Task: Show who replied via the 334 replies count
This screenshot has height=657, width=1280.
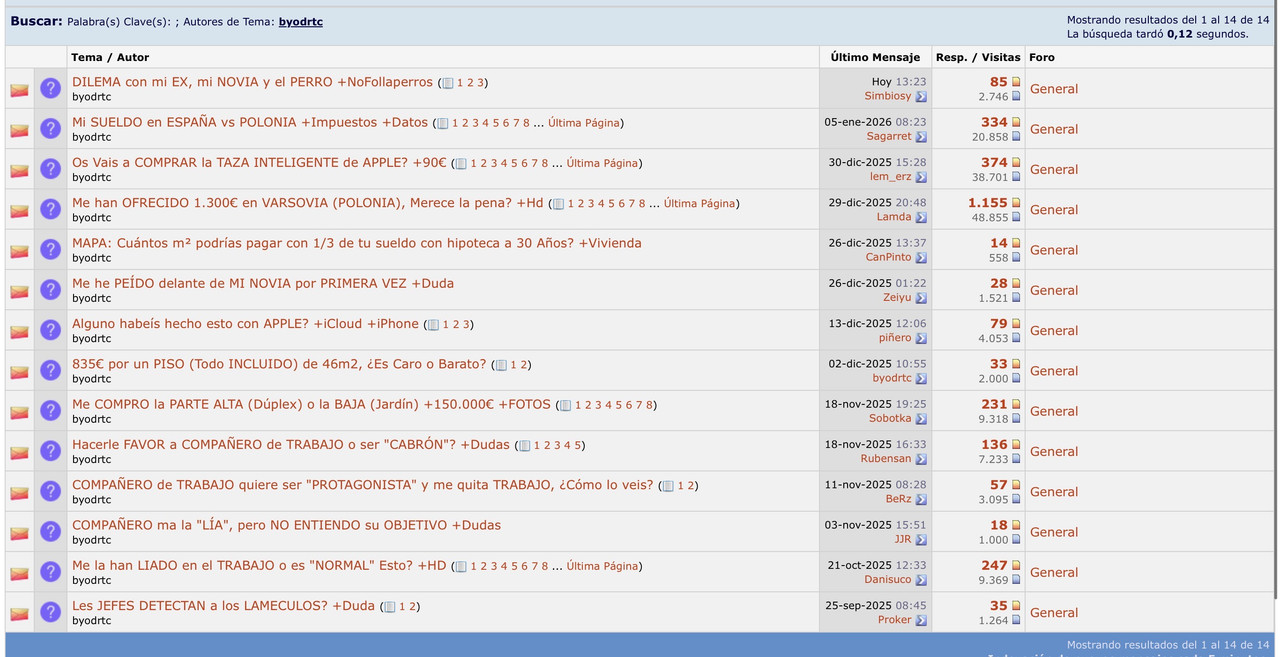Action: (994, 122)
